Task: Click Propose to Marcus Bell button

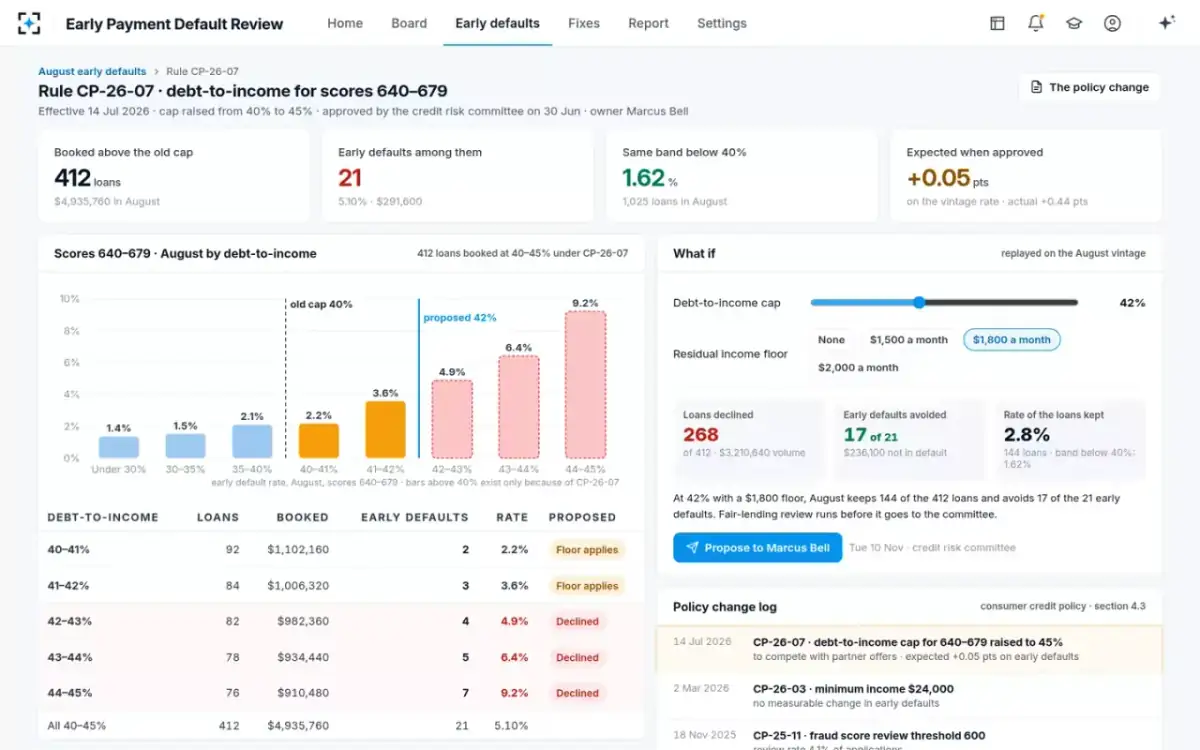Action: (757, 548)
